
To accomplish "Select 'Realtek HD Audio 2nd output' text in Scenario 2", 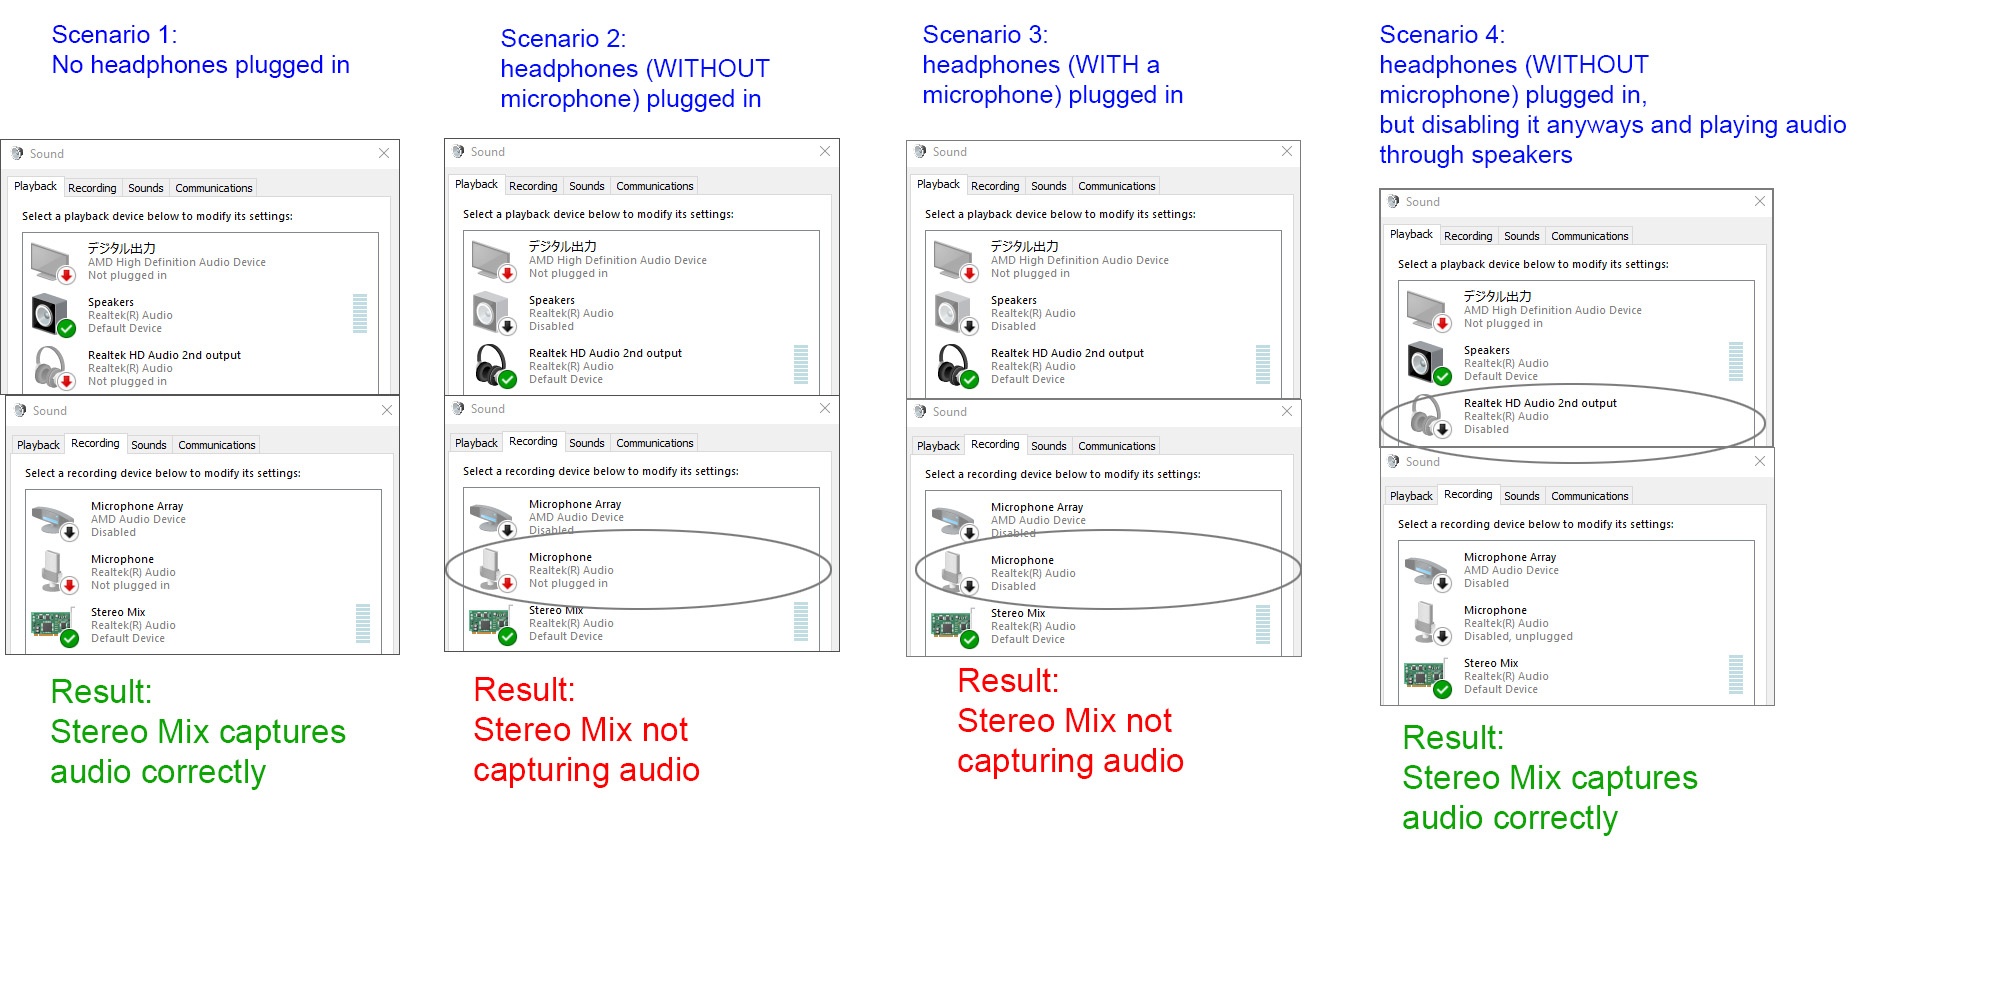I will [605, 354].
